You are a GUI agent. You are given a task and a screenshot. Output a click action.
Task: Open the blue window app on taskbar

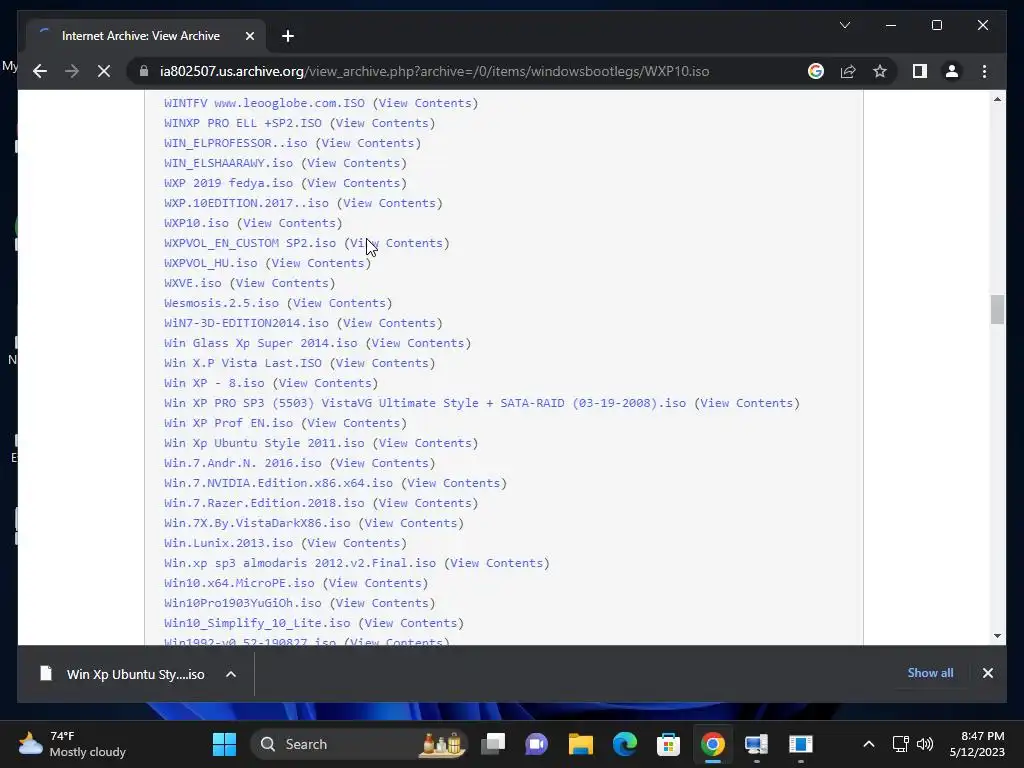pos(800,744)
